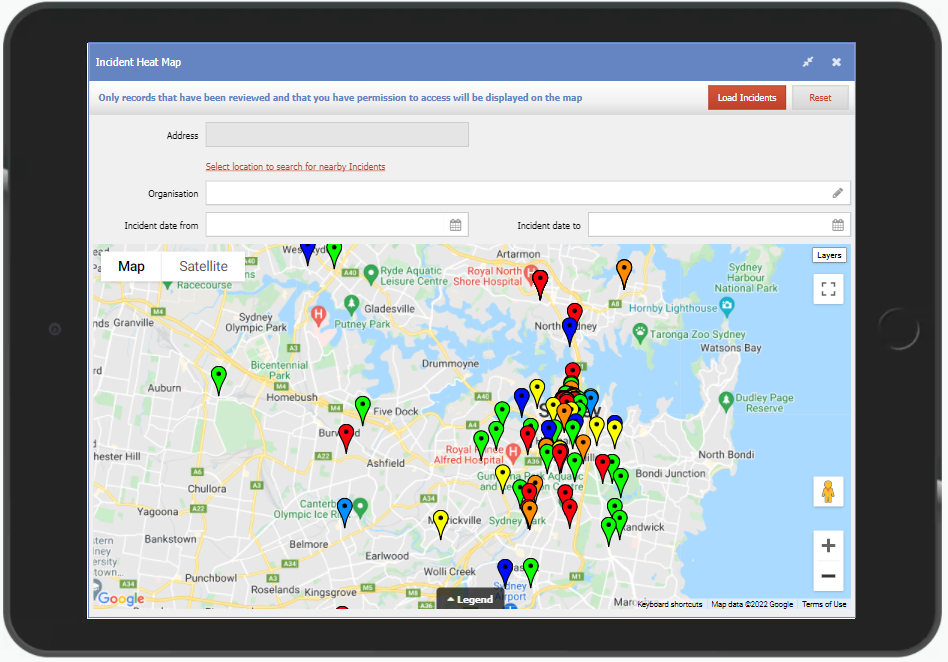948x662 pixels.
Task: Switch to Satellite view
Action: coord(201,266)
